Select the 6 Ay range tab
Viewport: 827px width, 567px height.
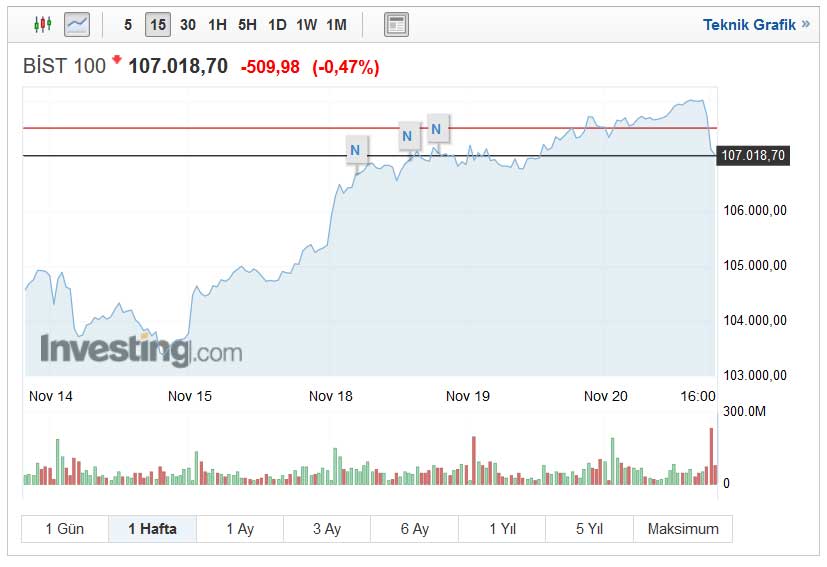pyautogui.click(x=415, y=528)
